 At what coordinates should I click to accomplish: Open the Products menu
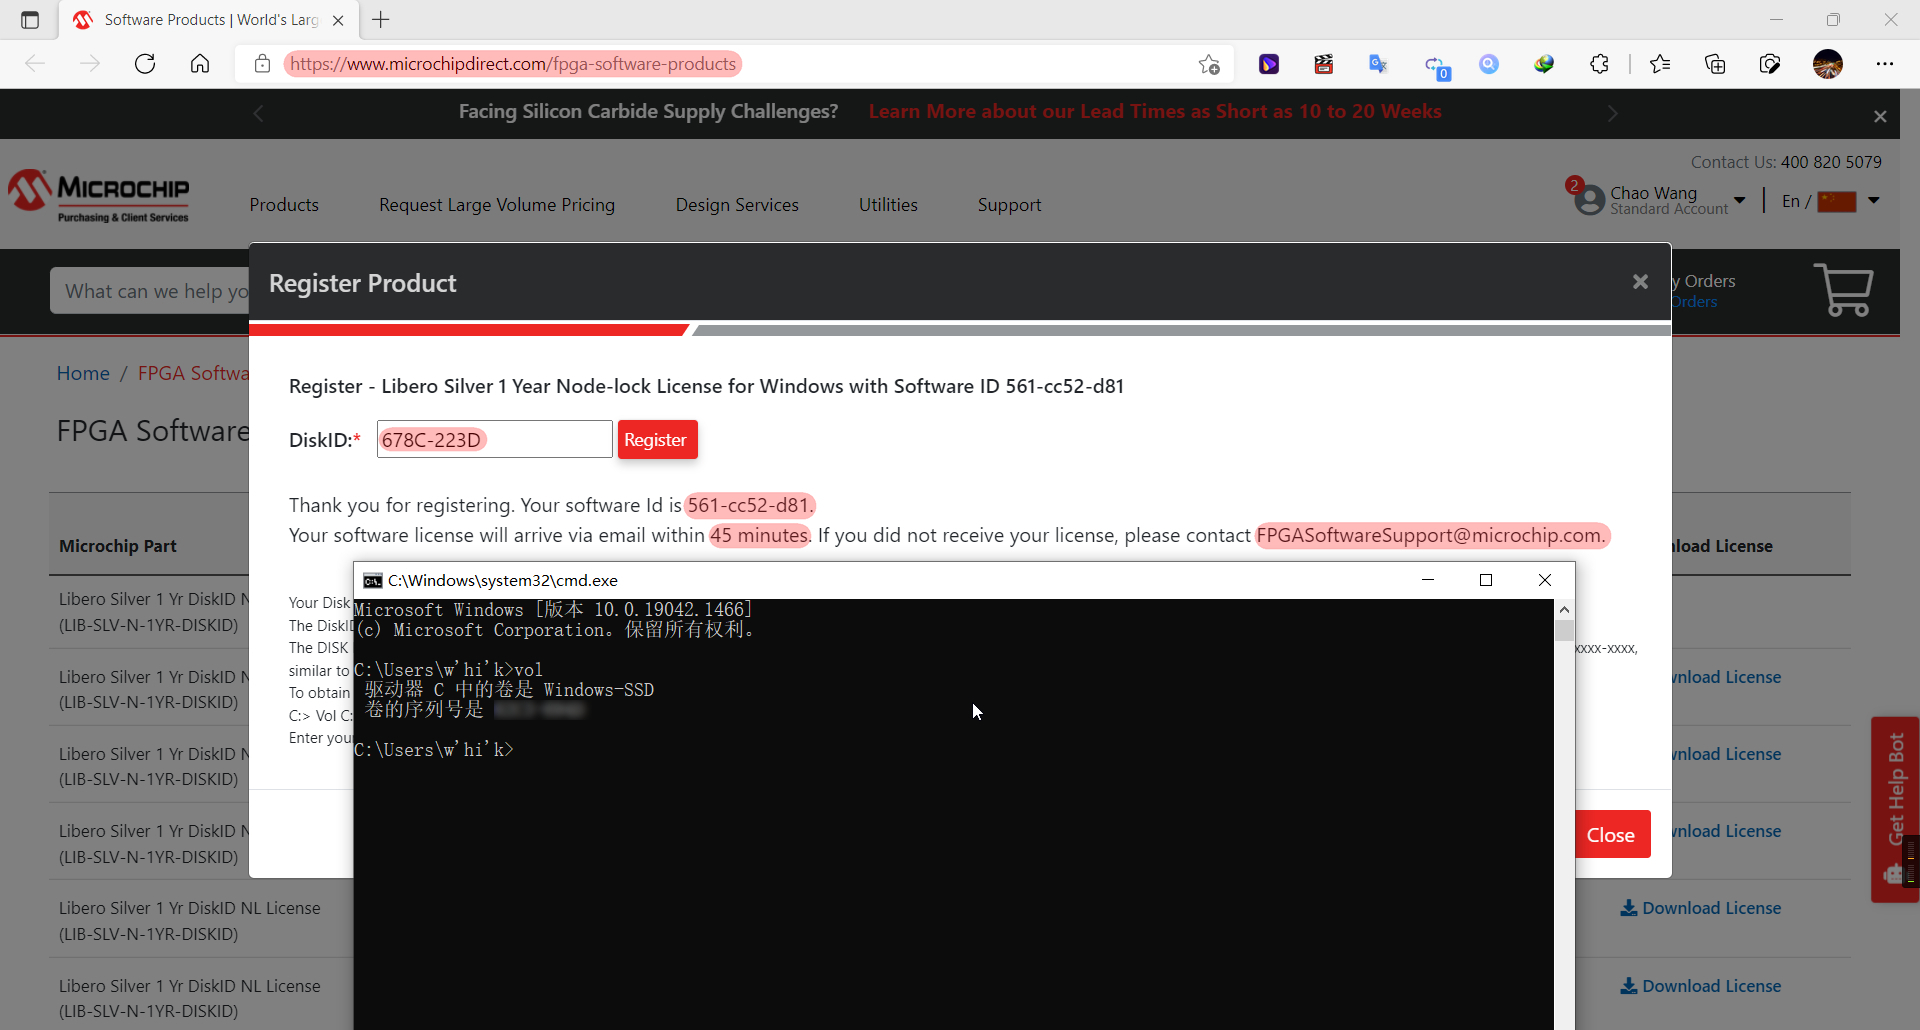pyautogui.click(x=284, y=205)
